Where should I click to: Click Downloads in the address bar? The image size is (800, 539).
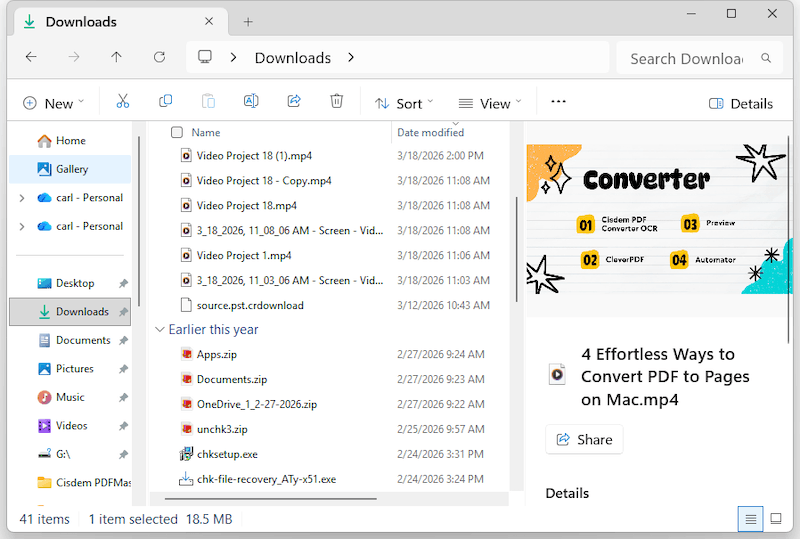click(293, 58)
